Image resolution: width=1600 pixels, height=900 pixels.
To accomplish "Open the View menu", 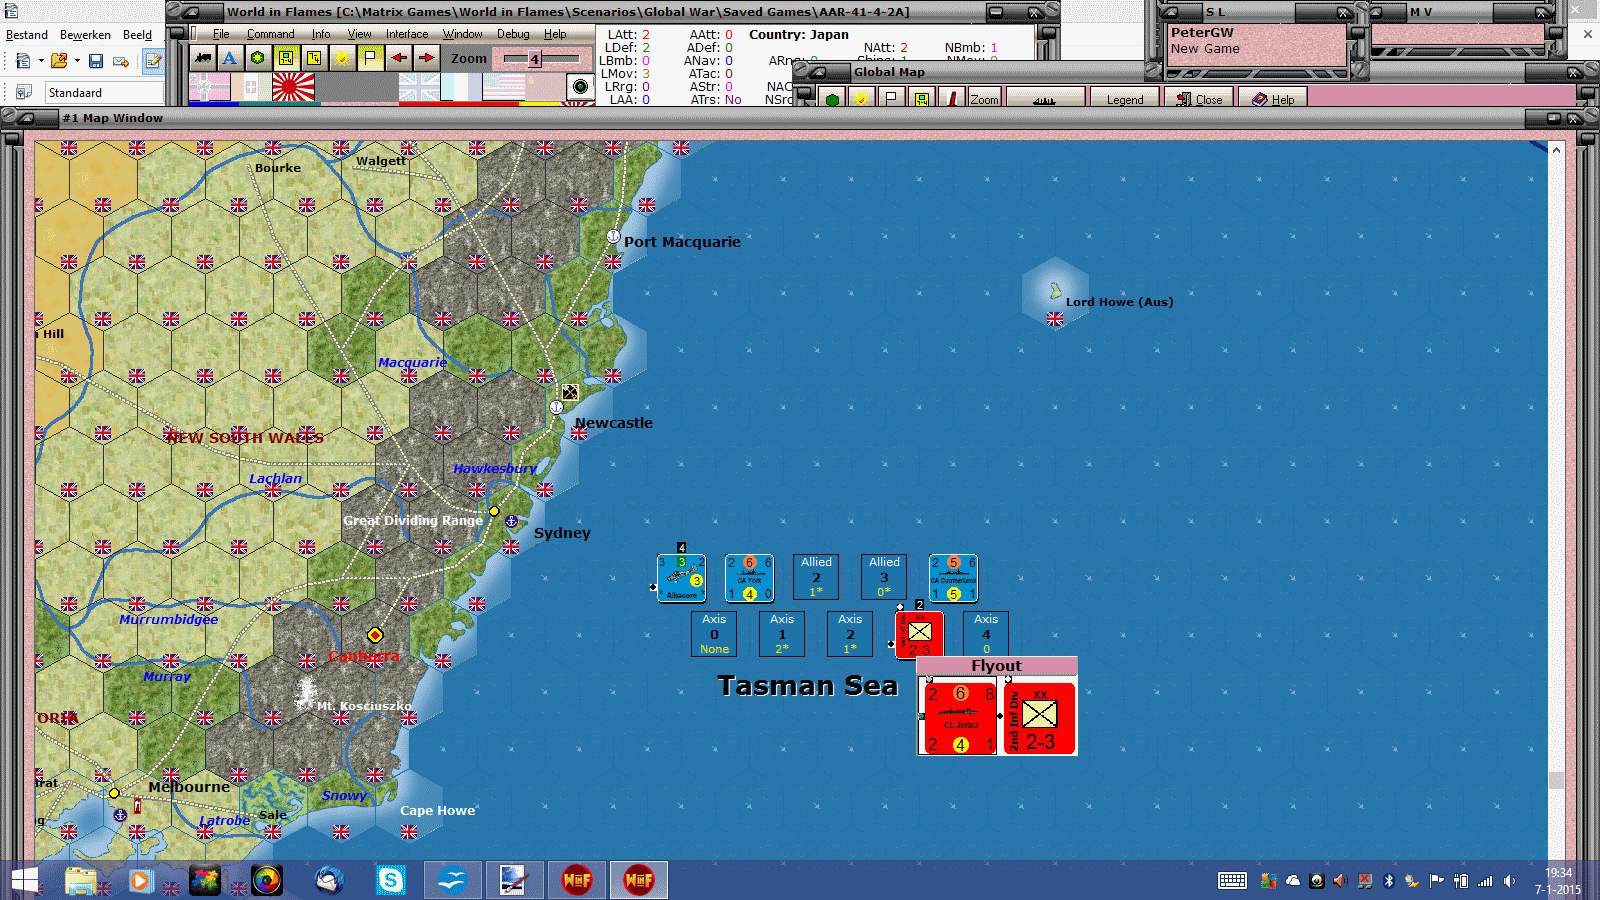I will coord(359,34).
